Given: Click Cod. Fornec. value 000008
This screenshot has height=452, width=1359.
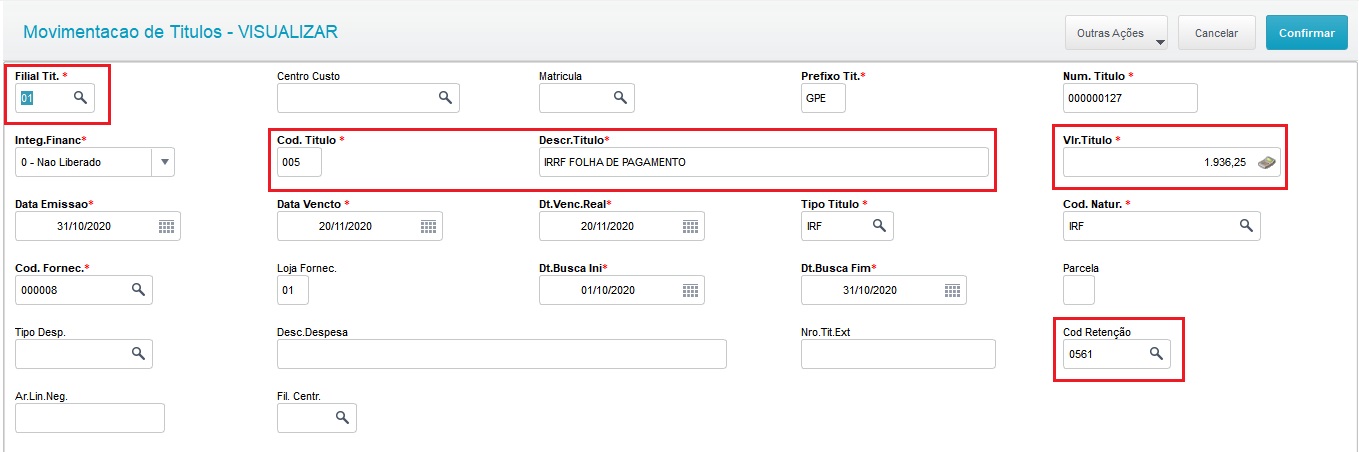Looking at the screenshot, I should pos(37,291).
